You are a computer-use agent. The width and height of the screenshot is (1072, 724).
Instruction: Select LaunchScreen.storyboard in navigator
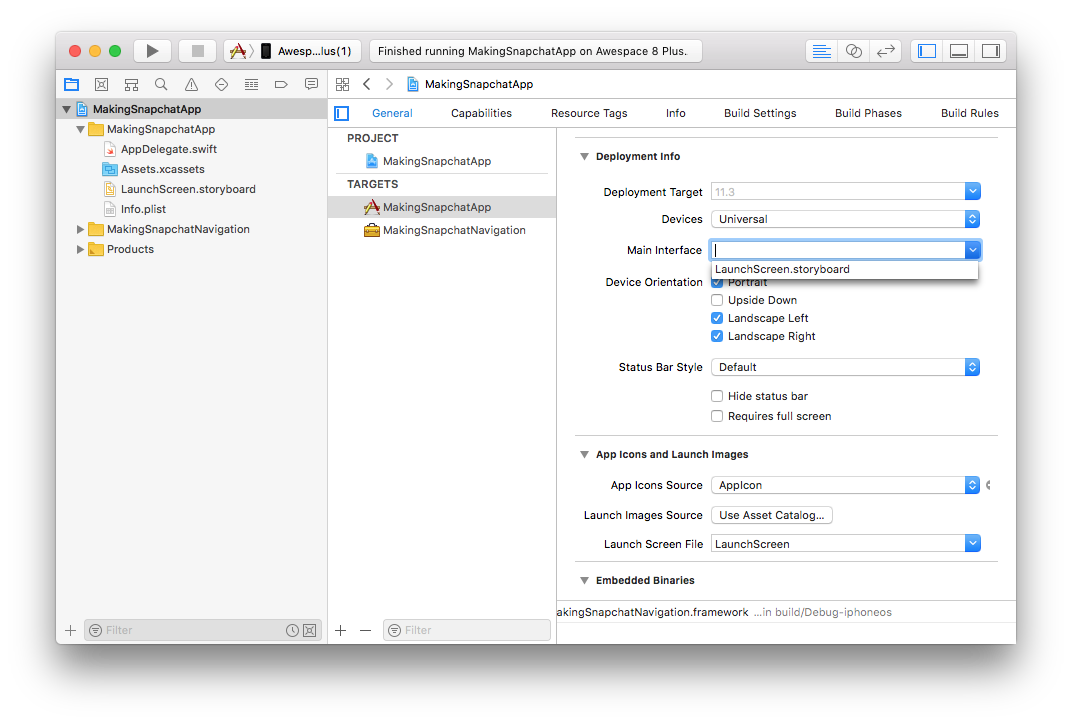coord(188,189)
